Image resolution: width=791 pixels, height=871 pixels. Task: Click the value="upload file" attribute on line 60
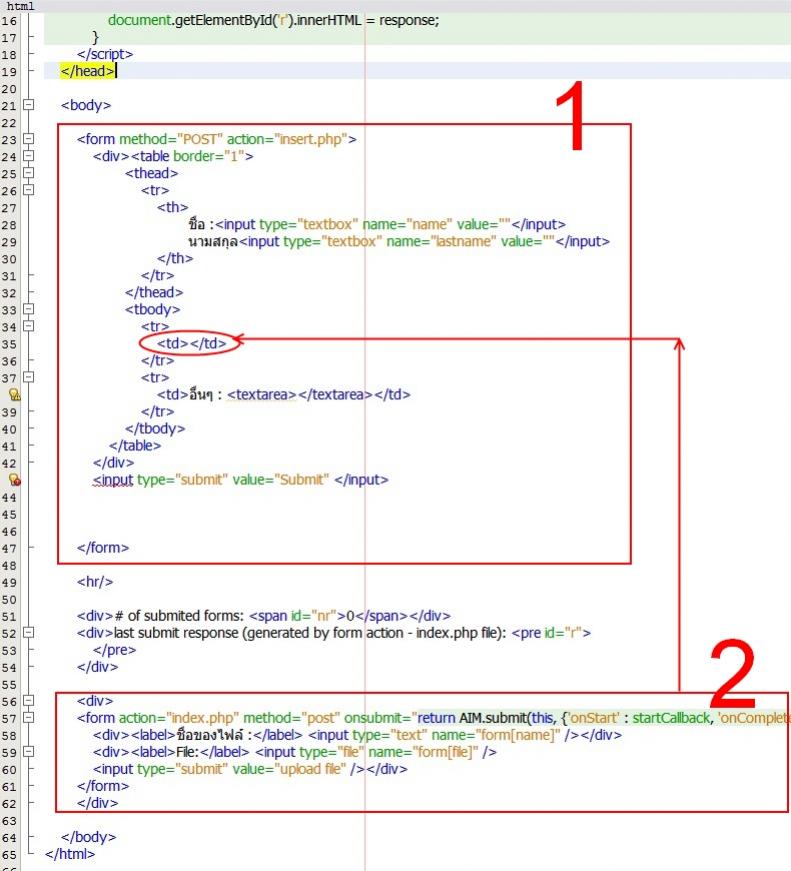pos(289,769)
